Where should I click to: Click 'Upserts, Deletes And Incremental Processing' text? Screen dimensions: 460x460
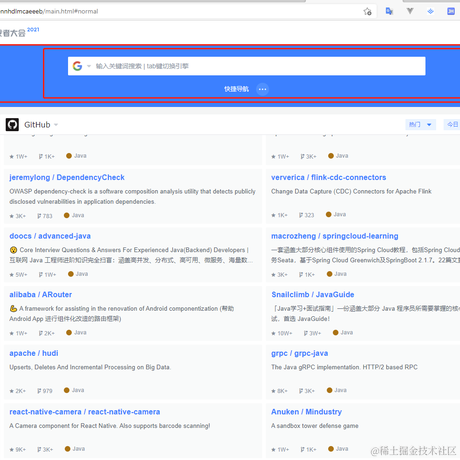90,367
